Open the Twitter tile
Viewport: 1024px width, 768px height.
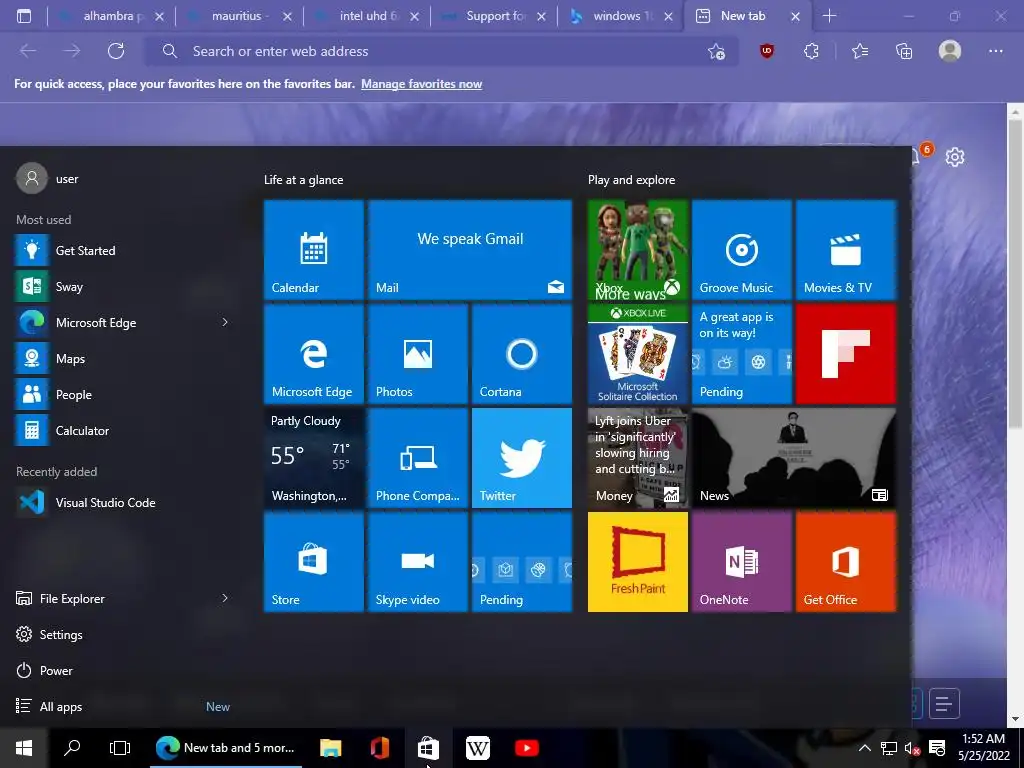click(x=522, y=458)
